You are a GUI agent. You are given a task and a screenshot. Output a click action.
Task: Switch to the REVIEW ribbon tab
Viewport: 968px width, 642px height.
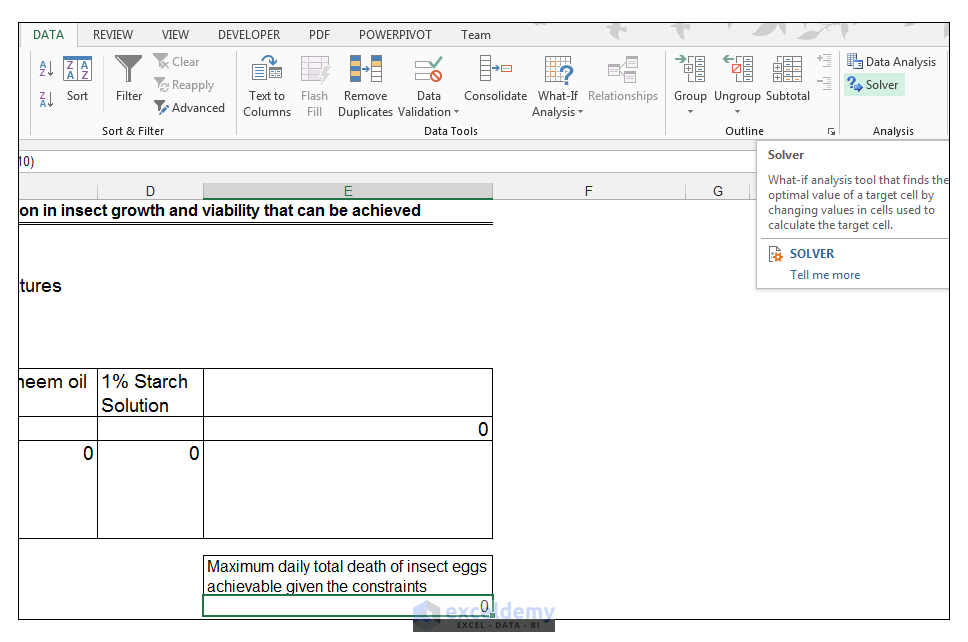112,34
